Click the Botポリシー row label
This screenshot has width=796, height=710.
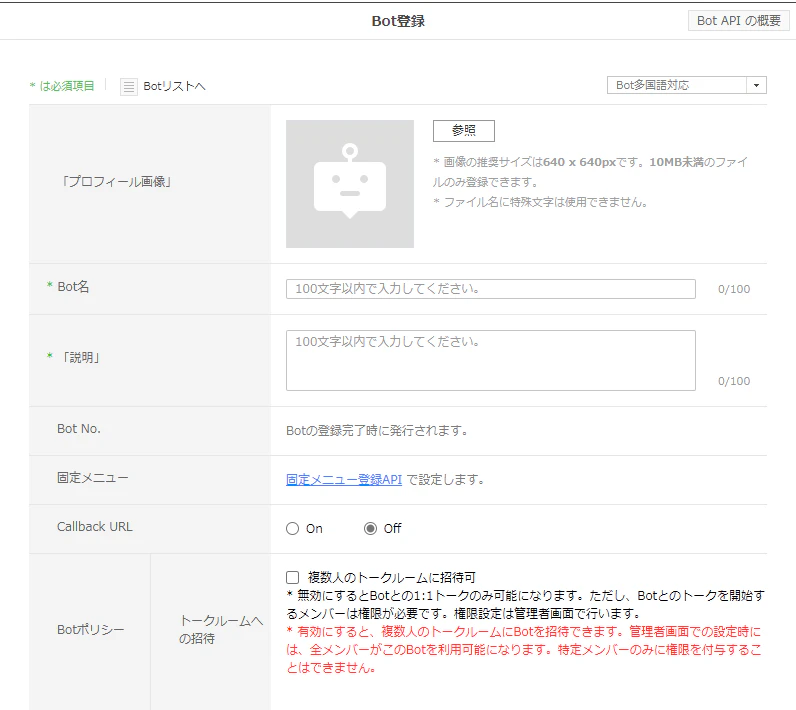click(90, 630)
